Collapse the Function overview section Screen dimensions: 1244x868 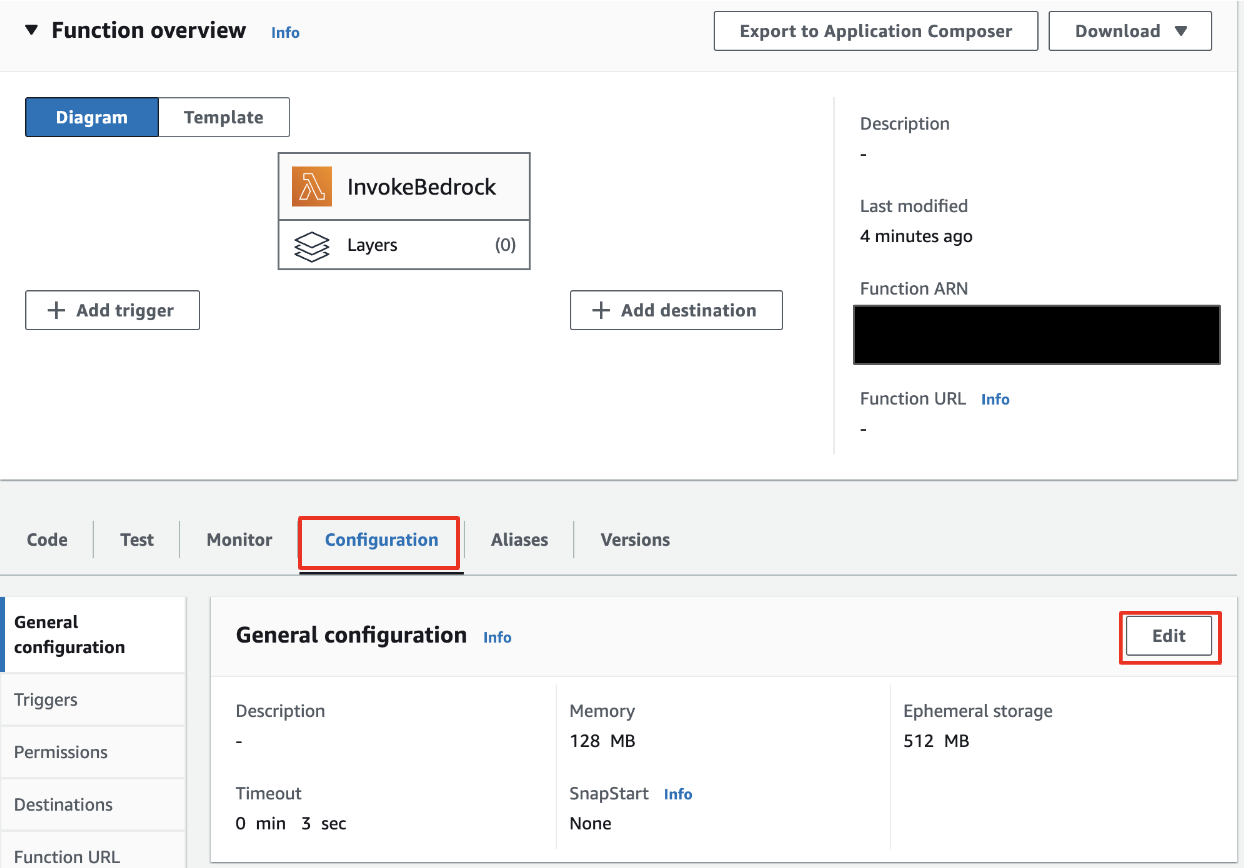pyautogui.click(x=31, y=30)
